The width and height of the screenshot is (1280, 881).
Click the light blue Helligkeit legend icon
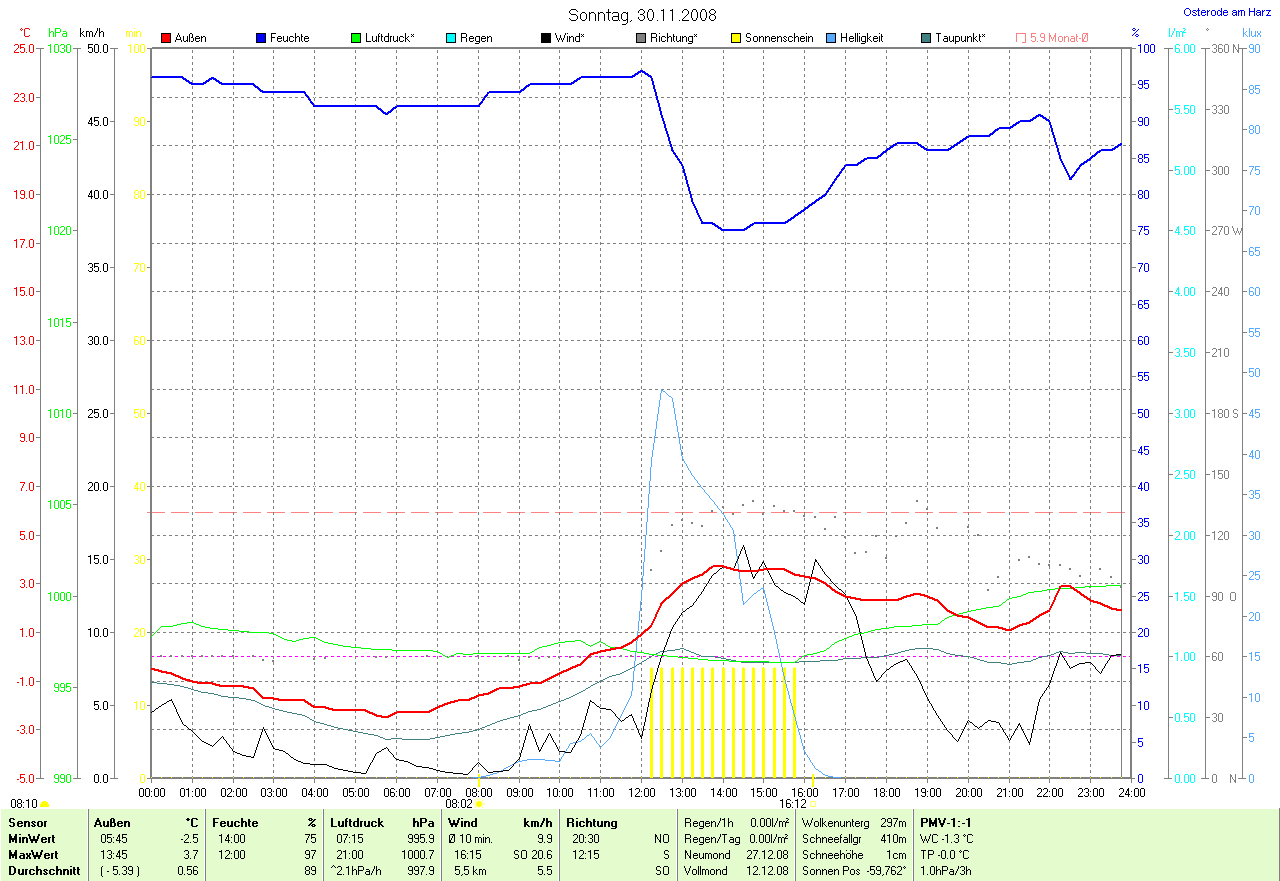[x=832, y=38]
